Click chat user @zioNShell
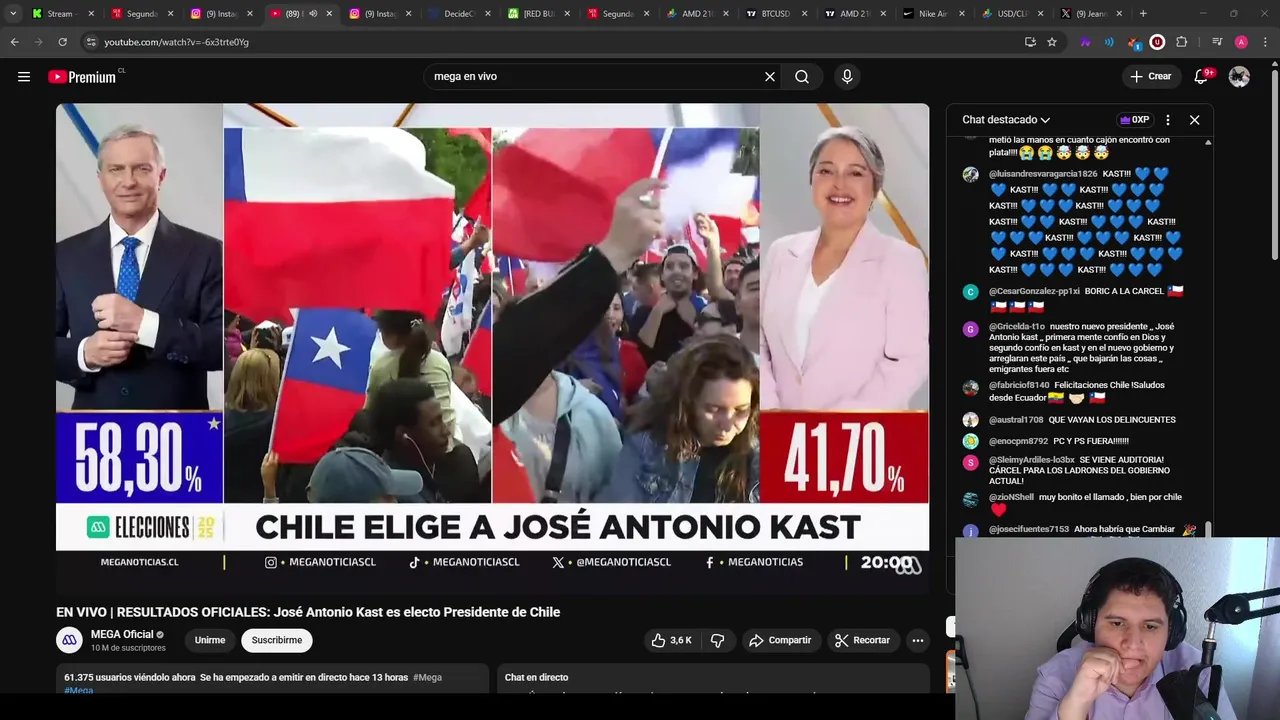 pos(1011,497)
